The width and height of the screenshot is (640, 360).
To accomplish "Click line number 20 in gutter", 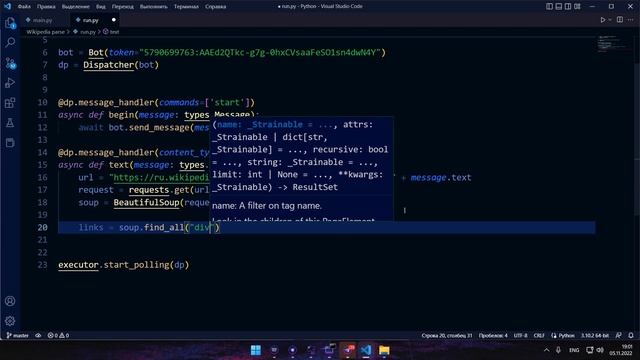I will click(x=42, y=227).
